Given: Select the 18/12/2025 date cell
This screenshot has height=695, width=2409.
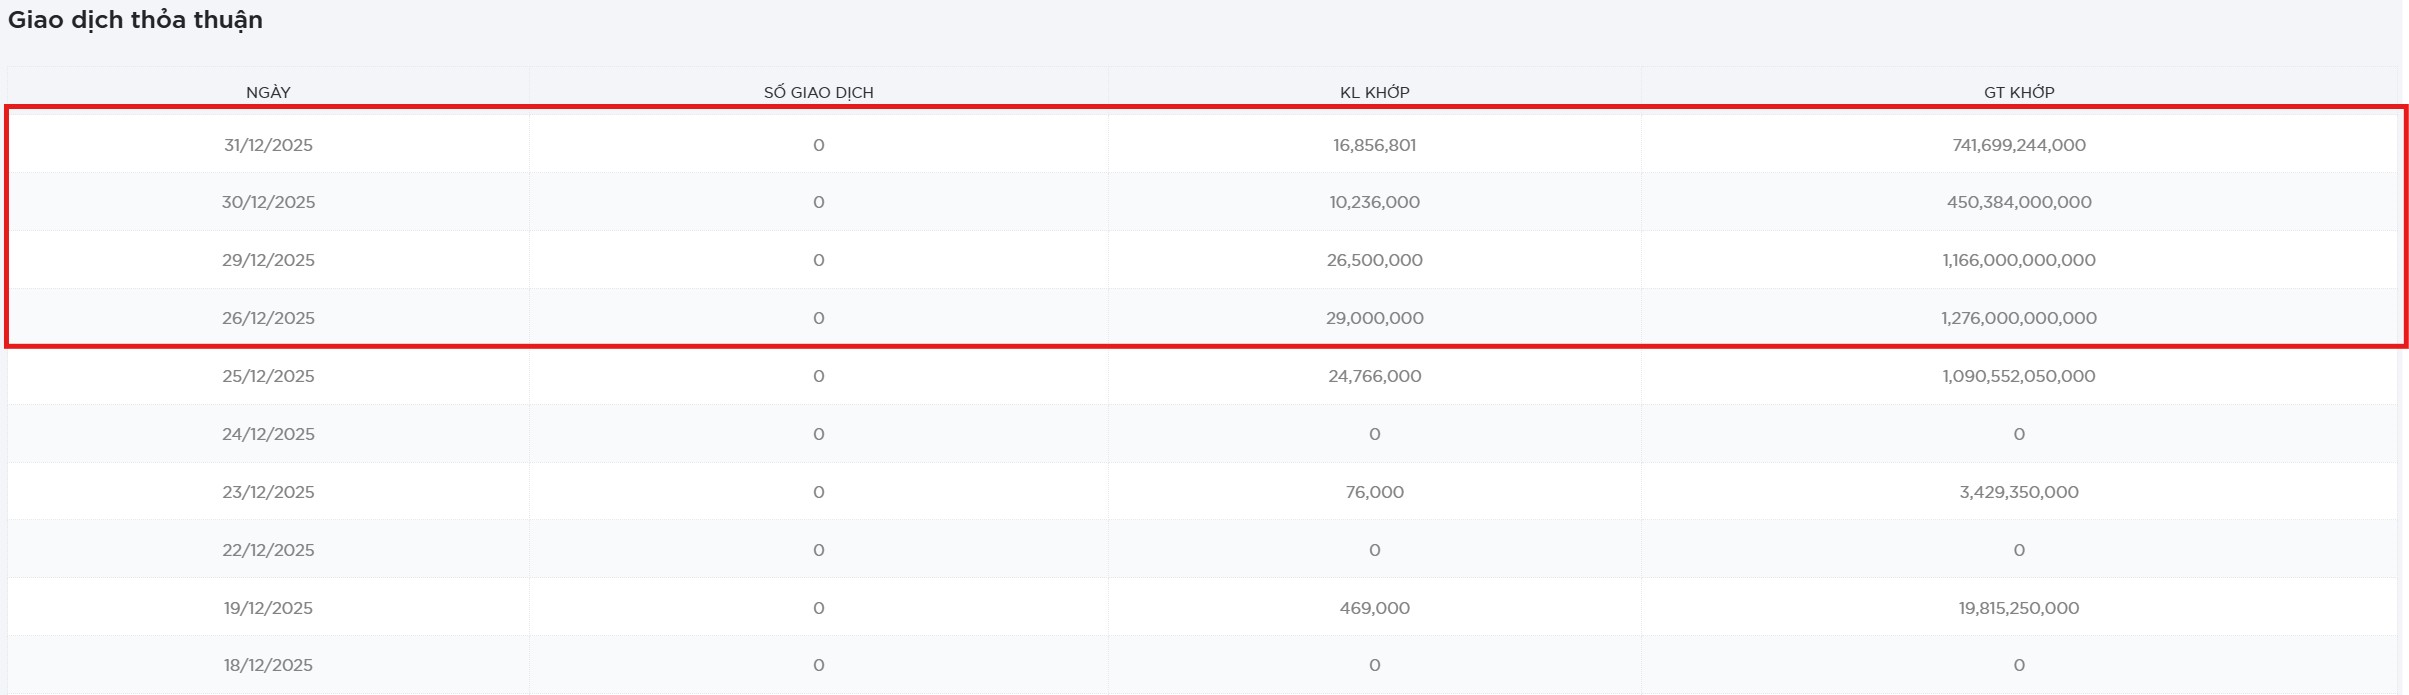Looking at the screenshot, I should [268, 665].
